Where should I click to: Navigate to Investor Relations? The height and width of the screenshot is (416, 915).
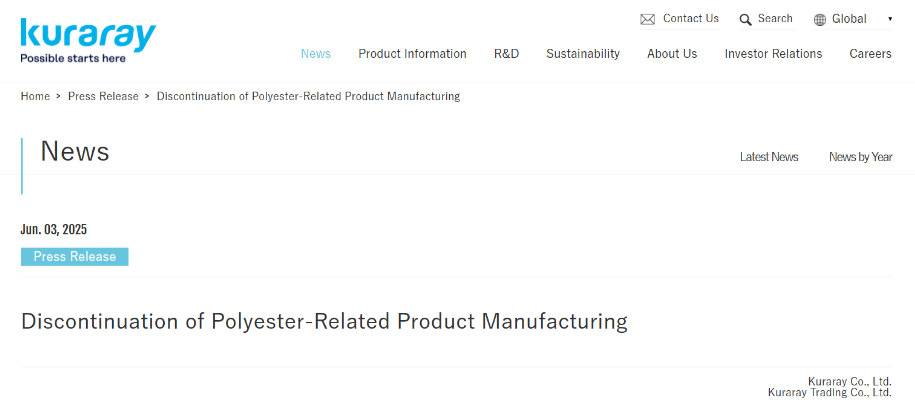tap(773, 54)
